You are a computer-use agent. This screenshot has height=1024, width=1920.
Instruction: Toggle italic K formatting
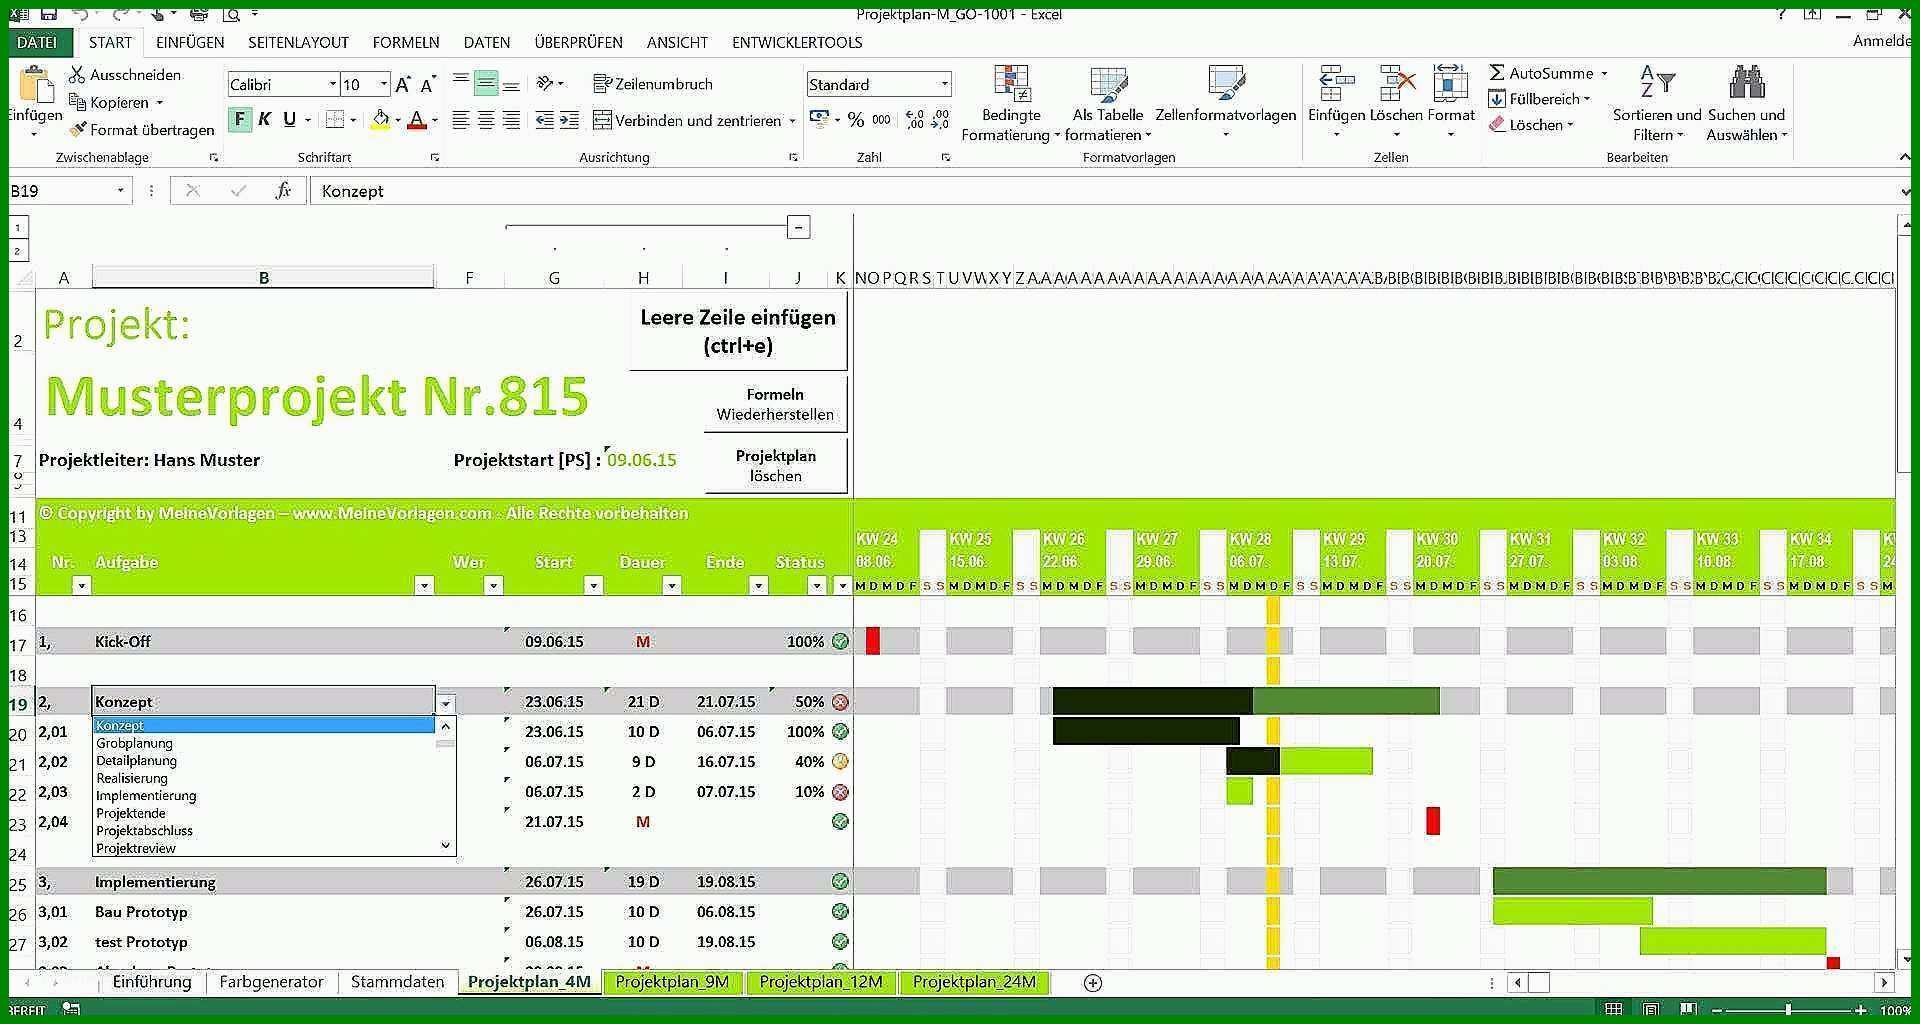265,120
